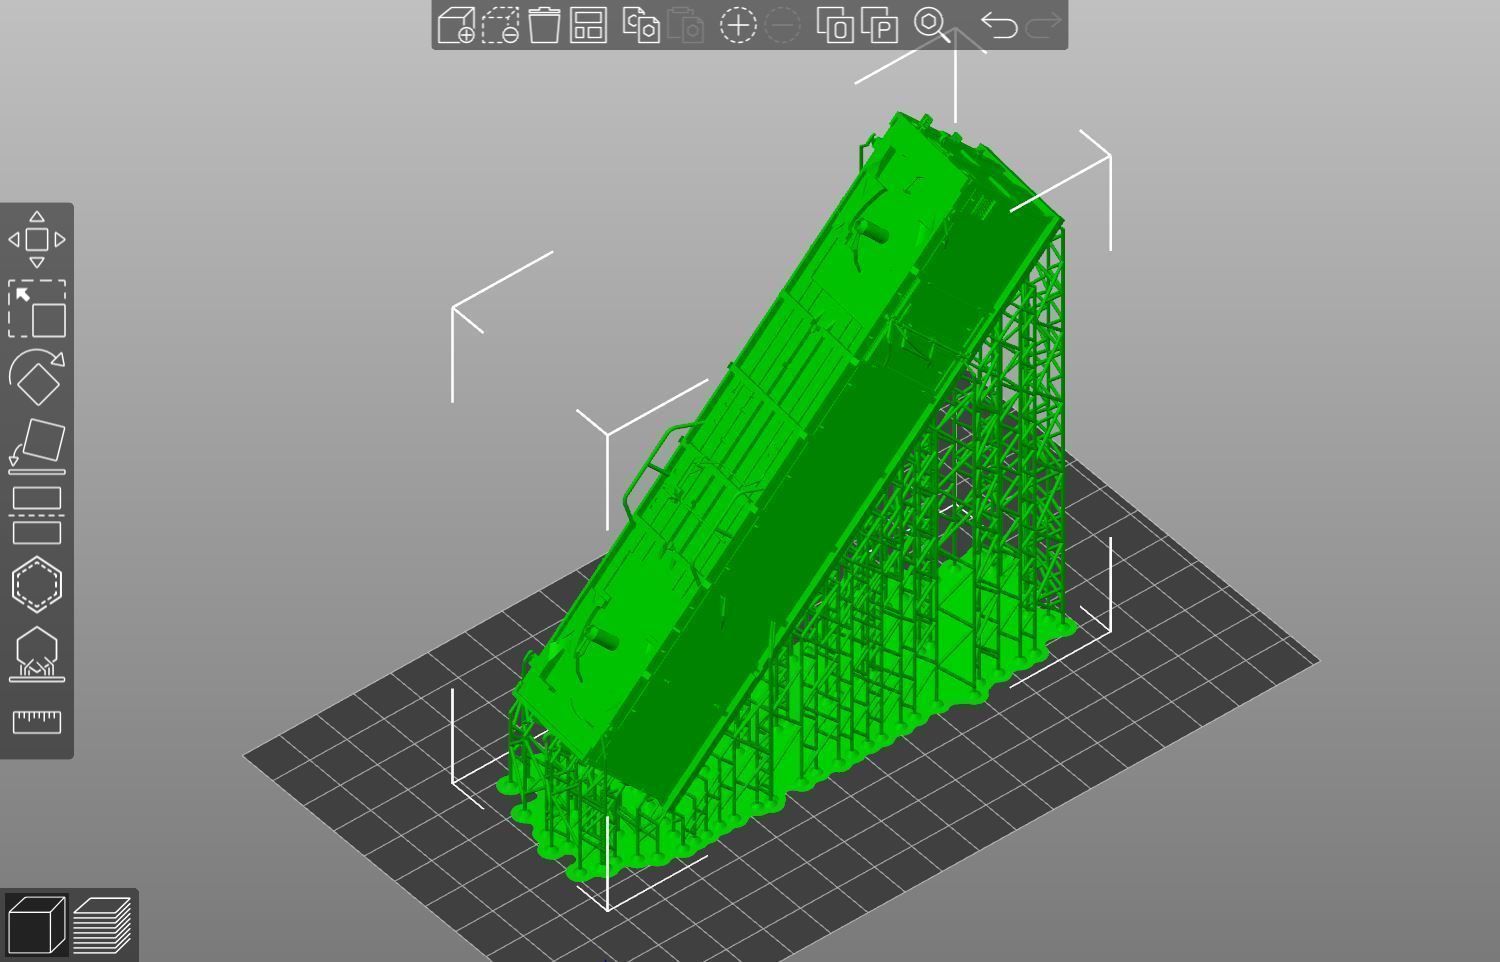This screenshot has width=1500, height=962.
Task: Click the greyed-out Remove instance minus icon
Action: click(782, 25)
